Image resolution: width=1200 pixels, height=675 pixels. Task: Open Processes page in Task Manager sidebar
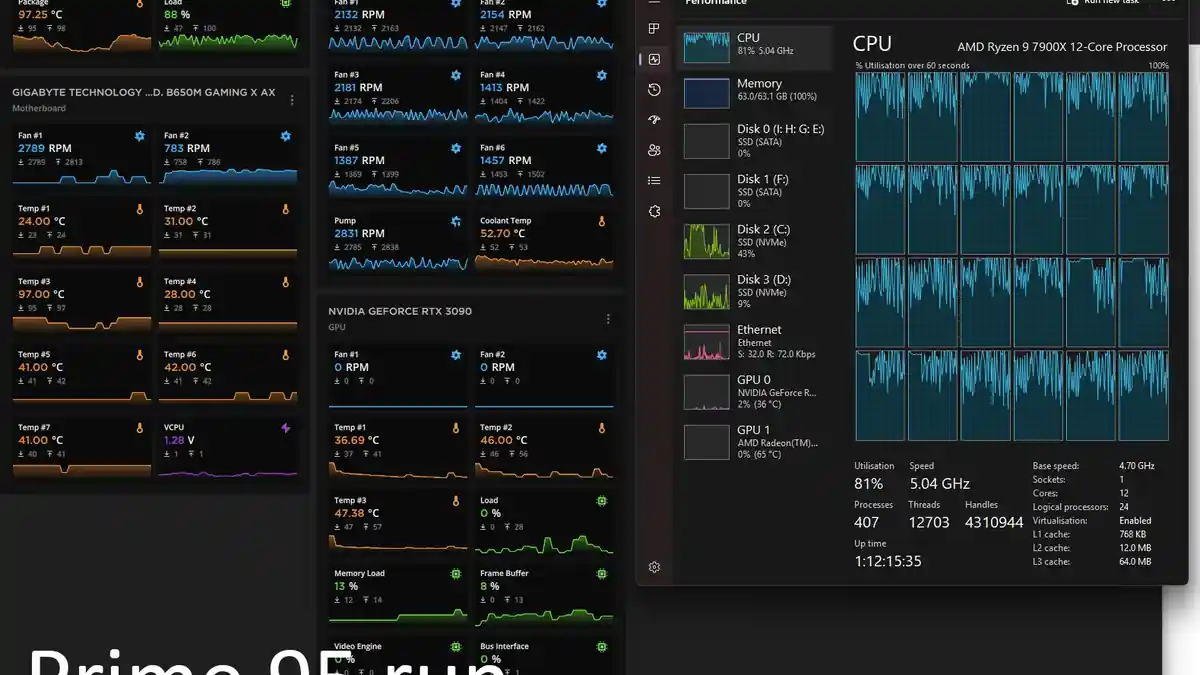tap(654, 28)
